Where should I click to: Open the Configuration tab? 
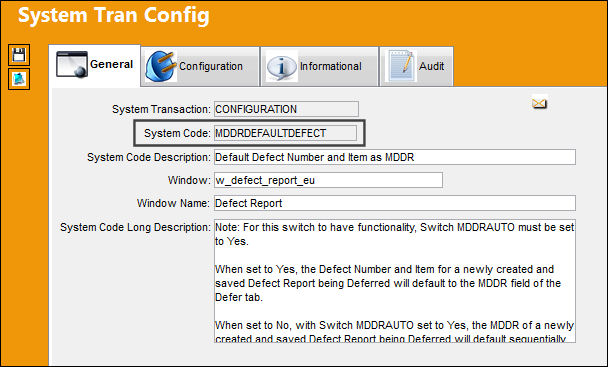click(x=200, y=66)
